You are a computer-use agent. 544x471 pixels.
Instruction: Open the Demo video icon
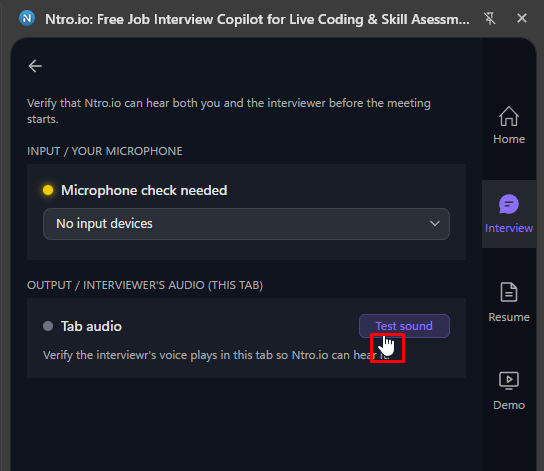click(x=509, y=380)
